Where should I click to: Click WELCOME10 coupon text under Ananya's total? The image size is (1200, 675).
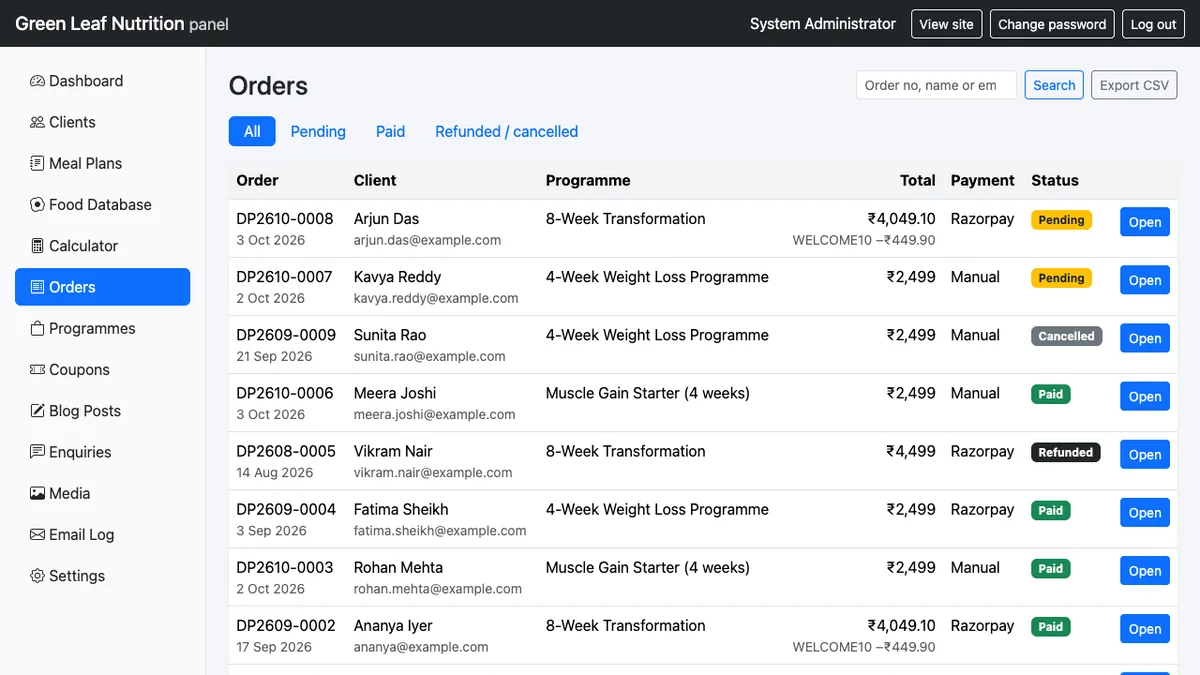[x=832, y=647]
